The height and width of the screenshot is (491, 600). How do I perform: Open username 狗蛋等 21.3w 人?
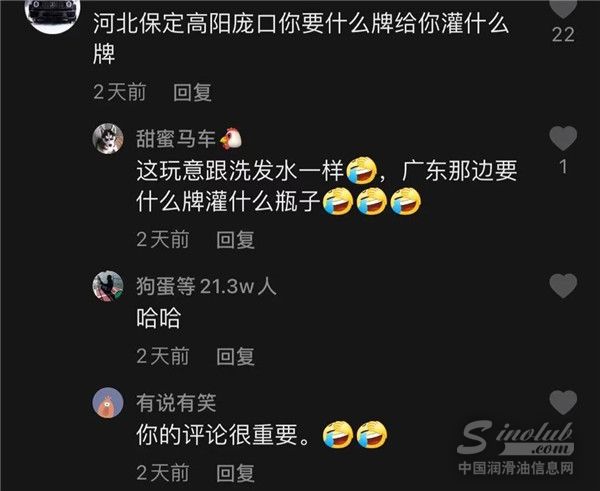pos(206,286)
